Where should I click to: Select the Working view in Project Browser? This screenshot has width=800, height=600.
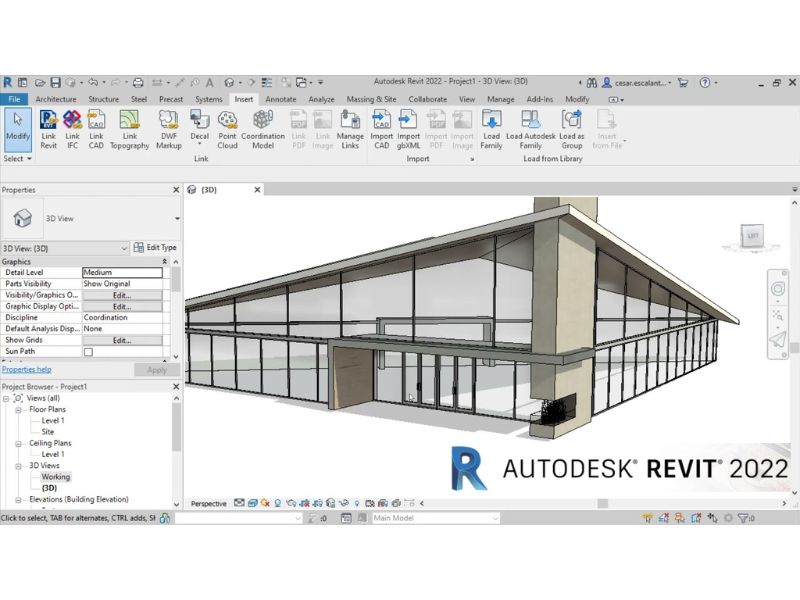pyautogui.click(x=56, y=477)
